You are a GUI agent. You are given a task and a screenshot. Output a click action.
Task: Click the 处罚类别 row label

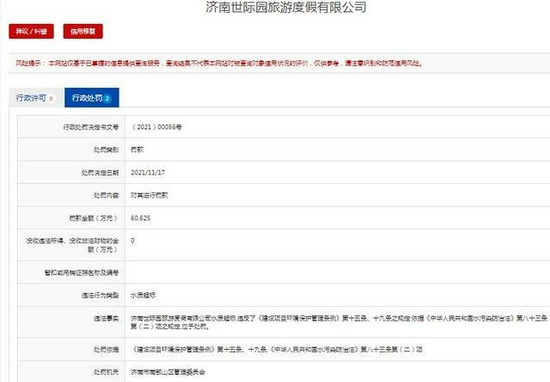106,150
